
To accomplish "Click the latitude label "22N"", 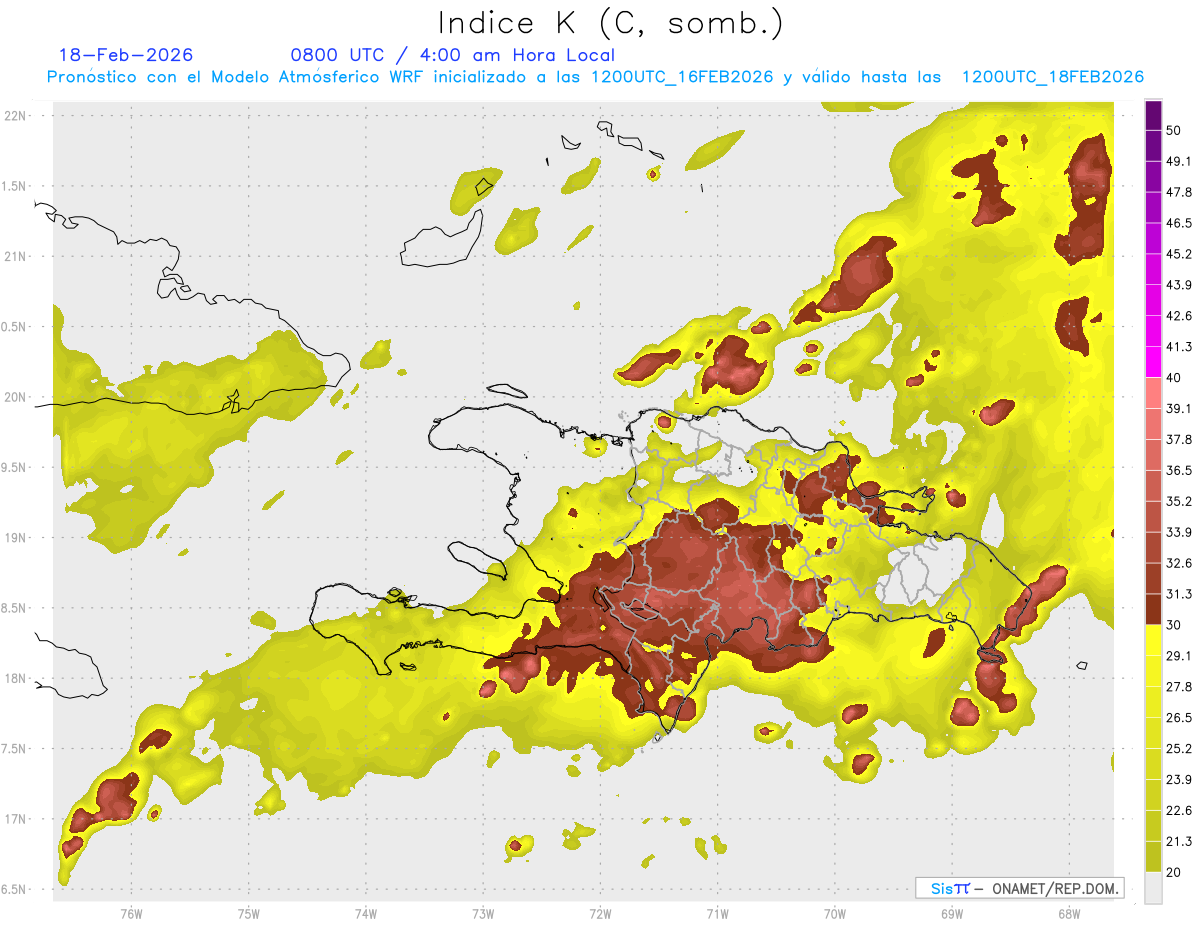I will coord(16,116).
